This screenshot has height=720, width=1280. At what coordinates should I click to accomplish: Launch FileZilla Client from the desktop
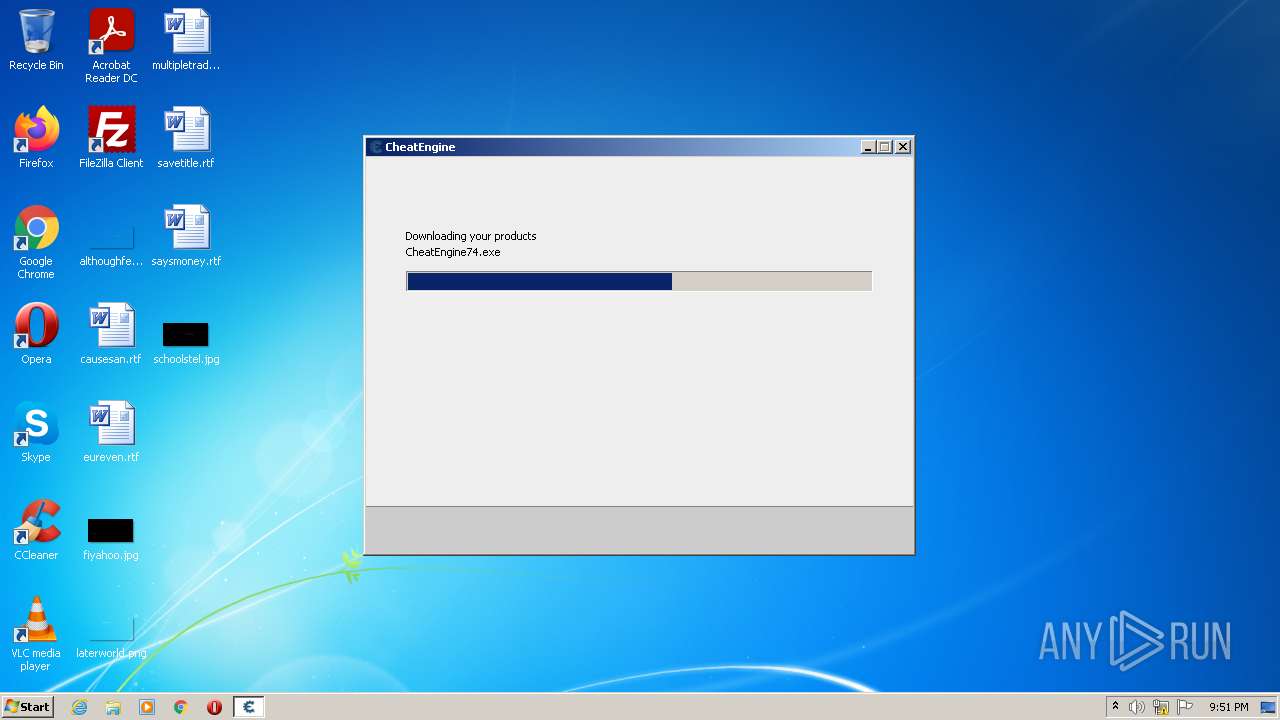coord(111,138)
